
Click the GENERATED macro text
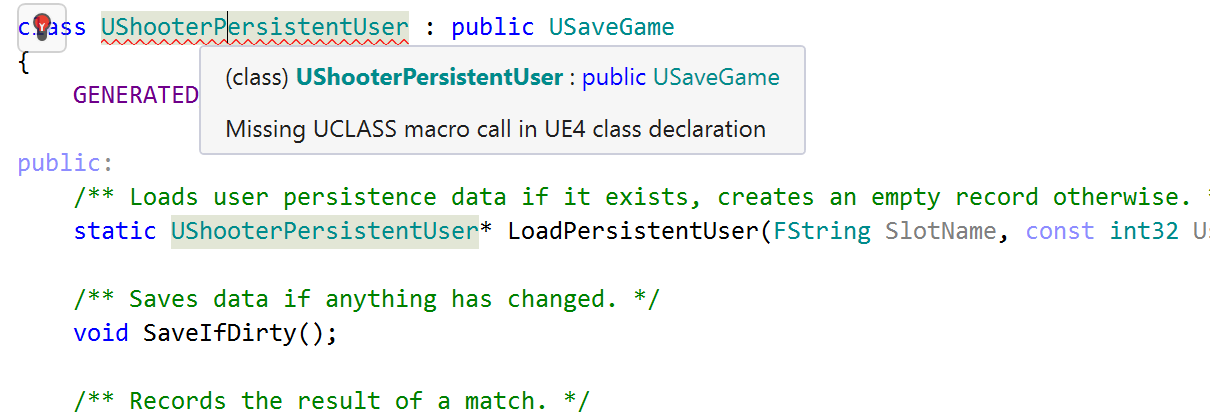[x=136, y=95]
